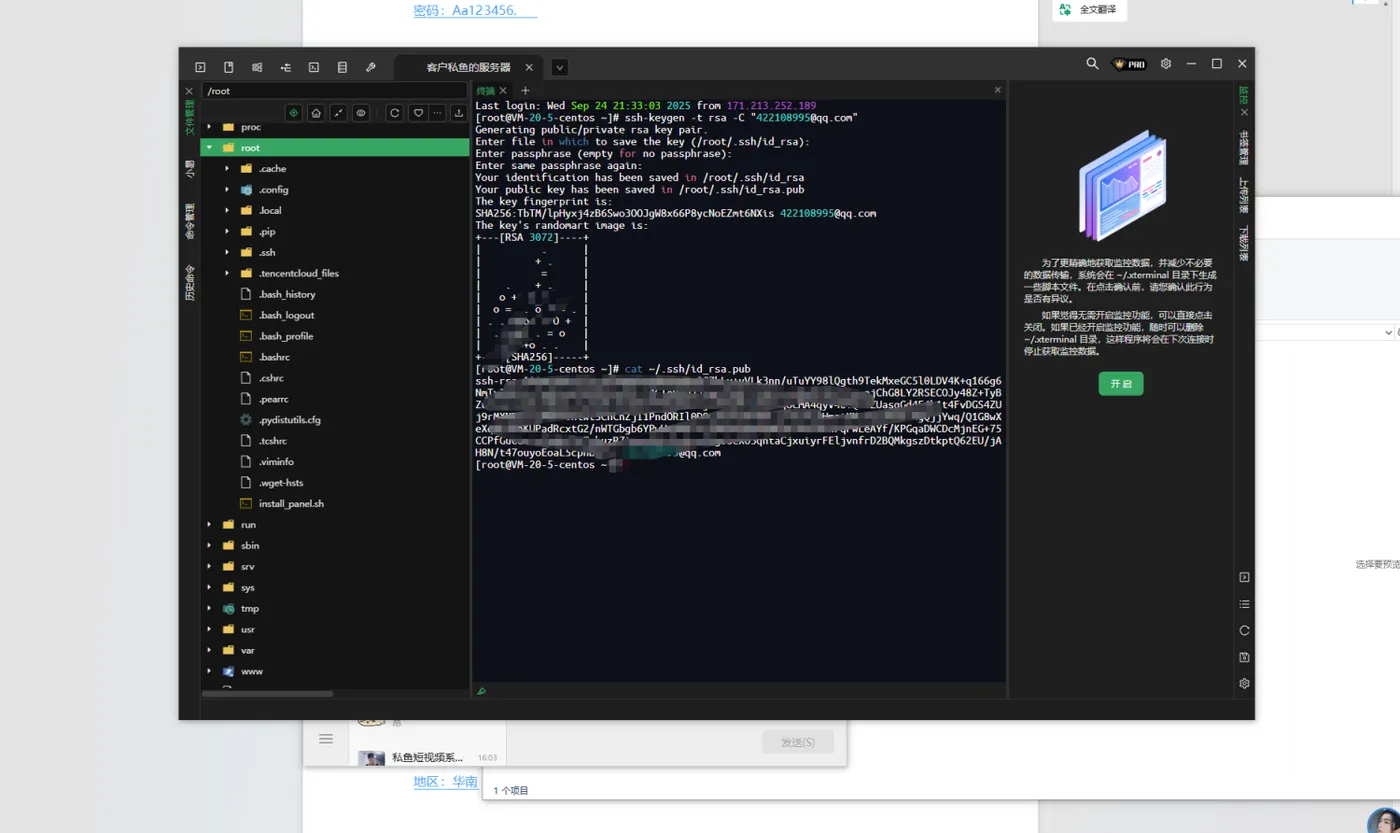Switch to the 书签管理 side tab
Screen dimensions: 1400x833
tap(1244, 152)
